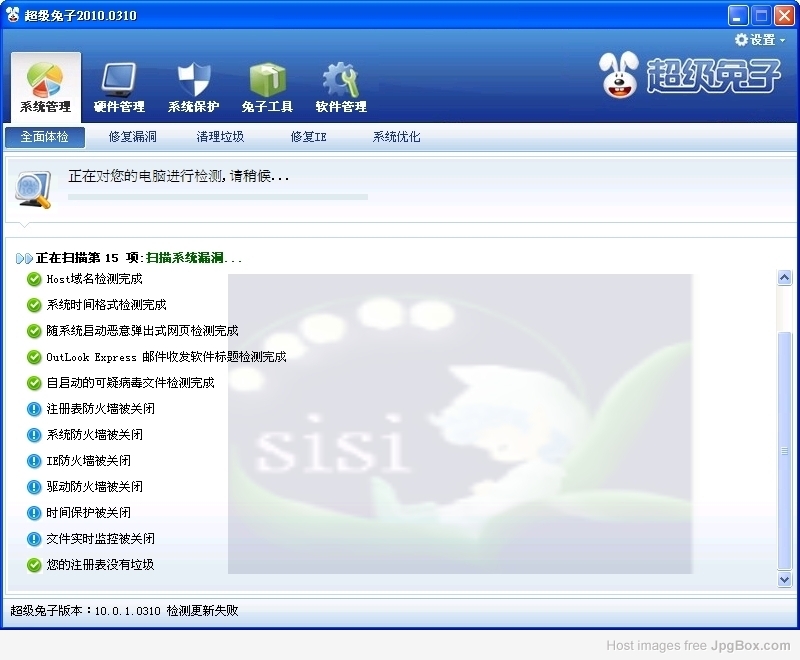Select the 修复IE tab
Viewport: 800px width, 660px height.
(x=308, y=137)
